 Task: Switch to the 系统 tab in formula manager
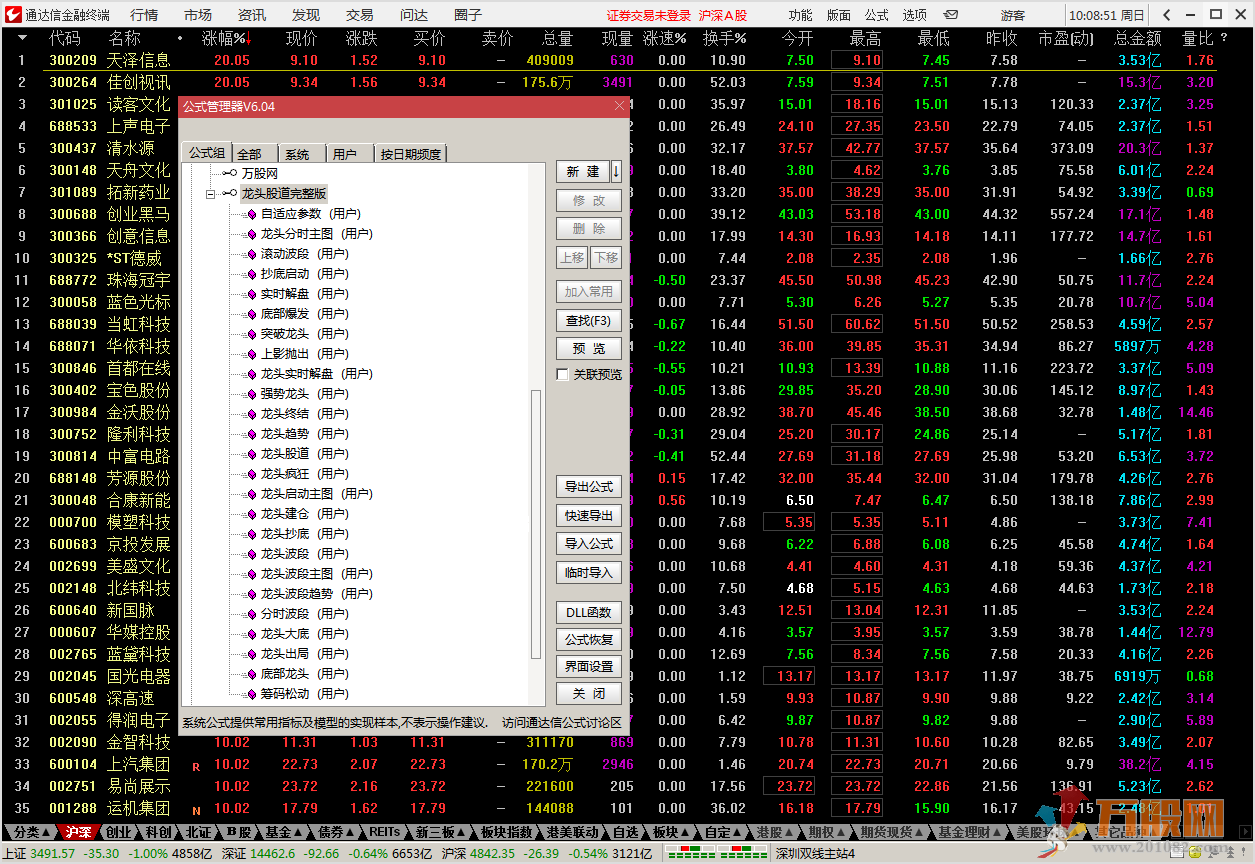click(301, 153)
